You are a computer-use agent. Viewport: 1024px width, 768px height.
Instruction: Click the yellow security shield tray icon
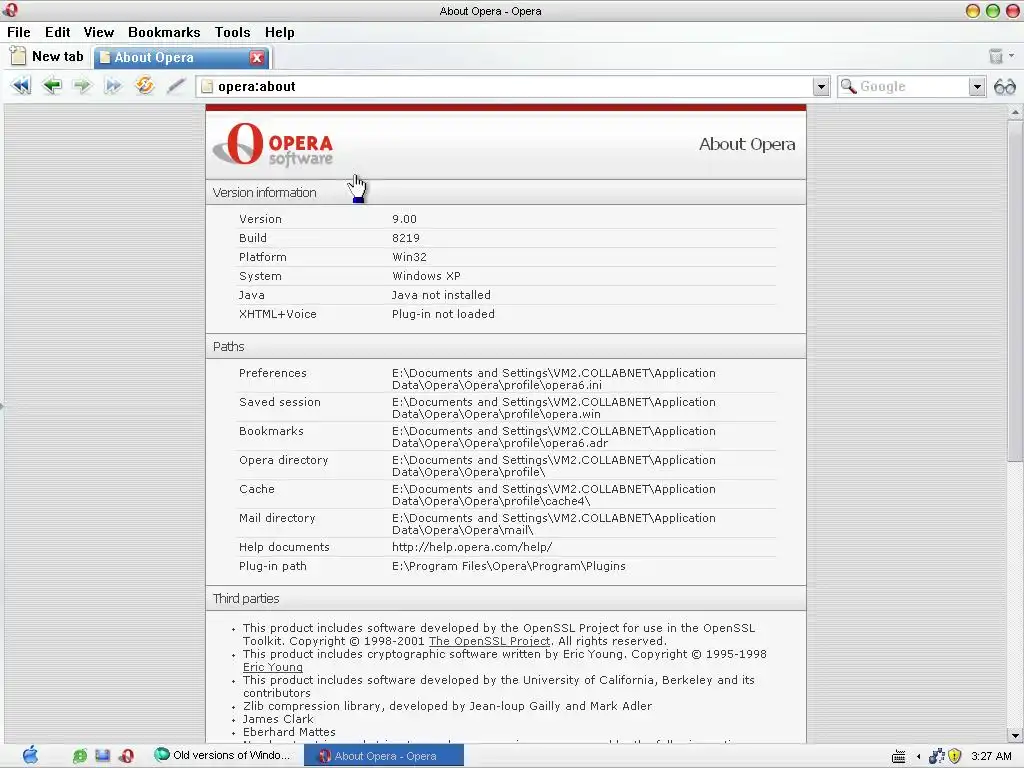click(x=954, y=756)
